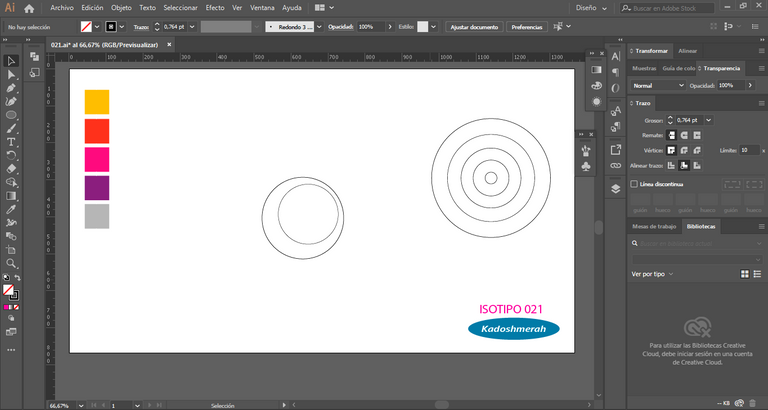Select the Artboard tool
Viewport: 768px width, 410px height.
tap(11, 250)
